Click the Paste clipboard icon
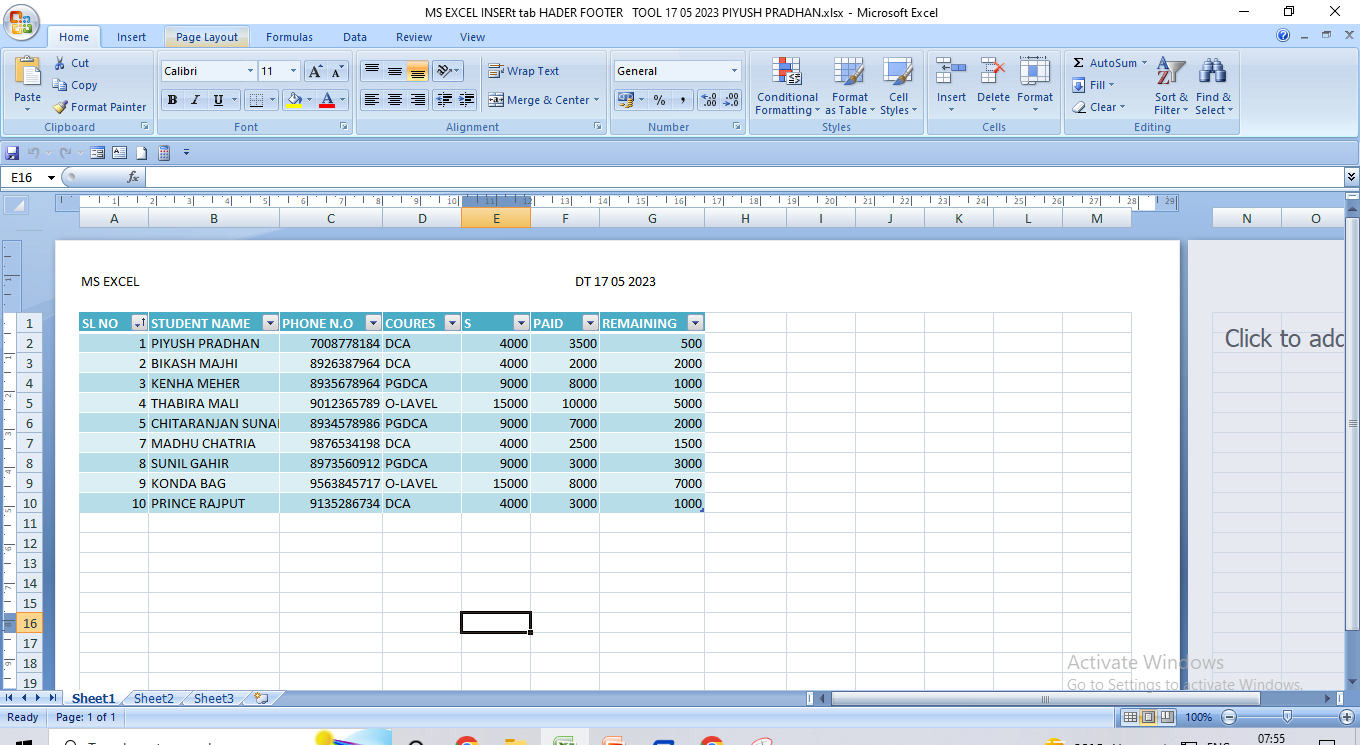1360x745 pixels. (28, 73)
